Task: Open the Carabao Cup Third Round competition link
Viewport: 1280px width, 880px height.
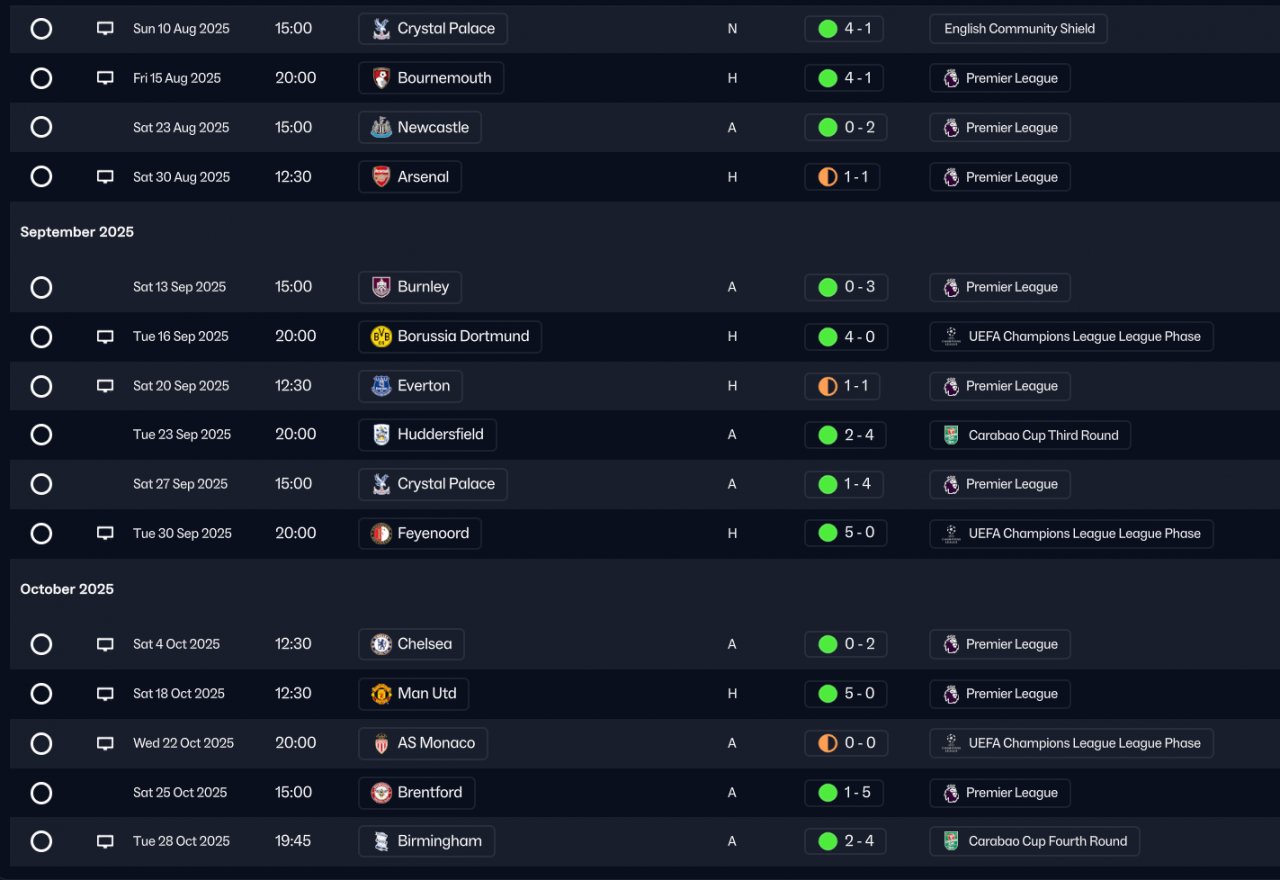Action: (1030, 435)
